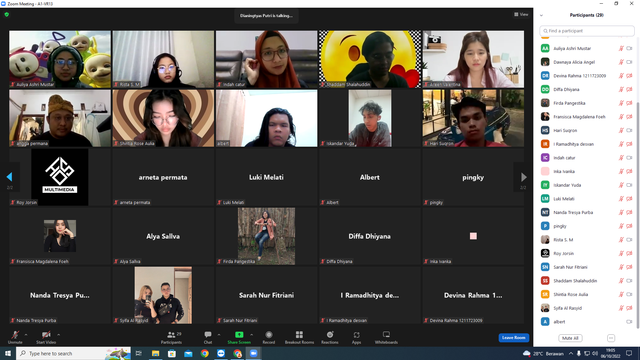
Task: Click Rista S. M avatar in participants list
Action: (x=545, y=240)
